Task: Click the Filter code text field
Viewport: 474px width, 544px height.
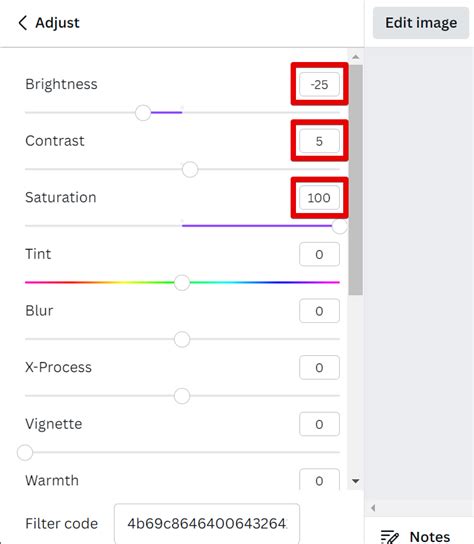Action: [x=207, y=523]
